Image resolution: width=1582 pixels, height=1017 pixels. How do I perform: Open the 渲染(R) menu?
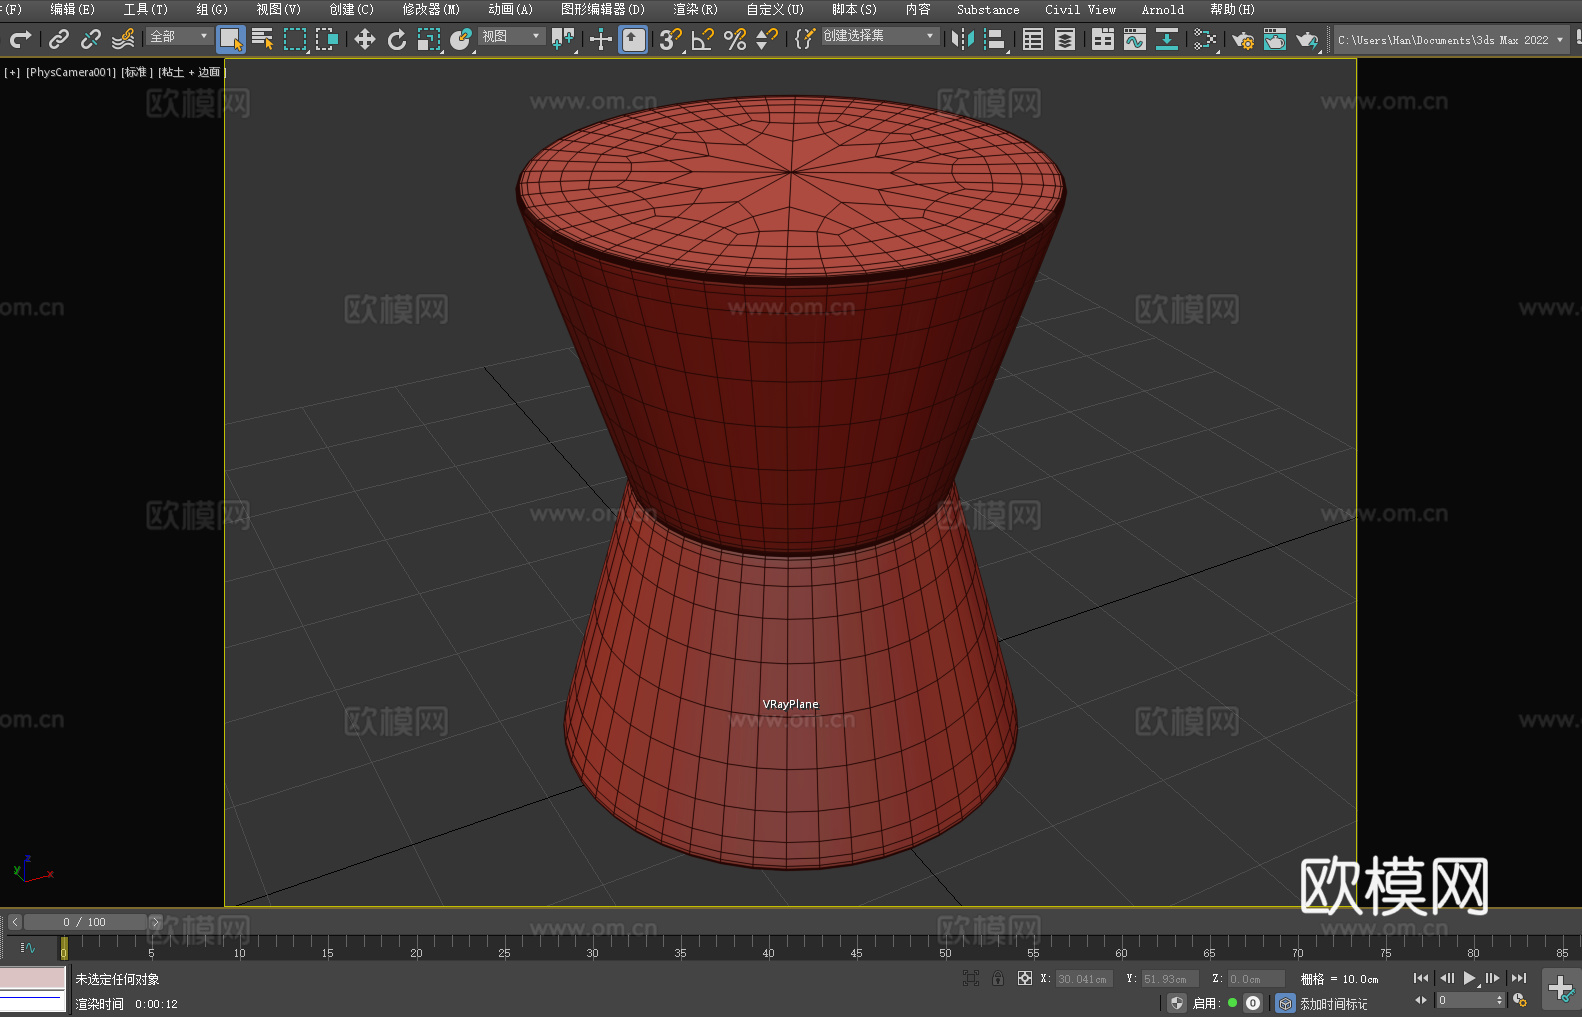(x=695, y=9)
